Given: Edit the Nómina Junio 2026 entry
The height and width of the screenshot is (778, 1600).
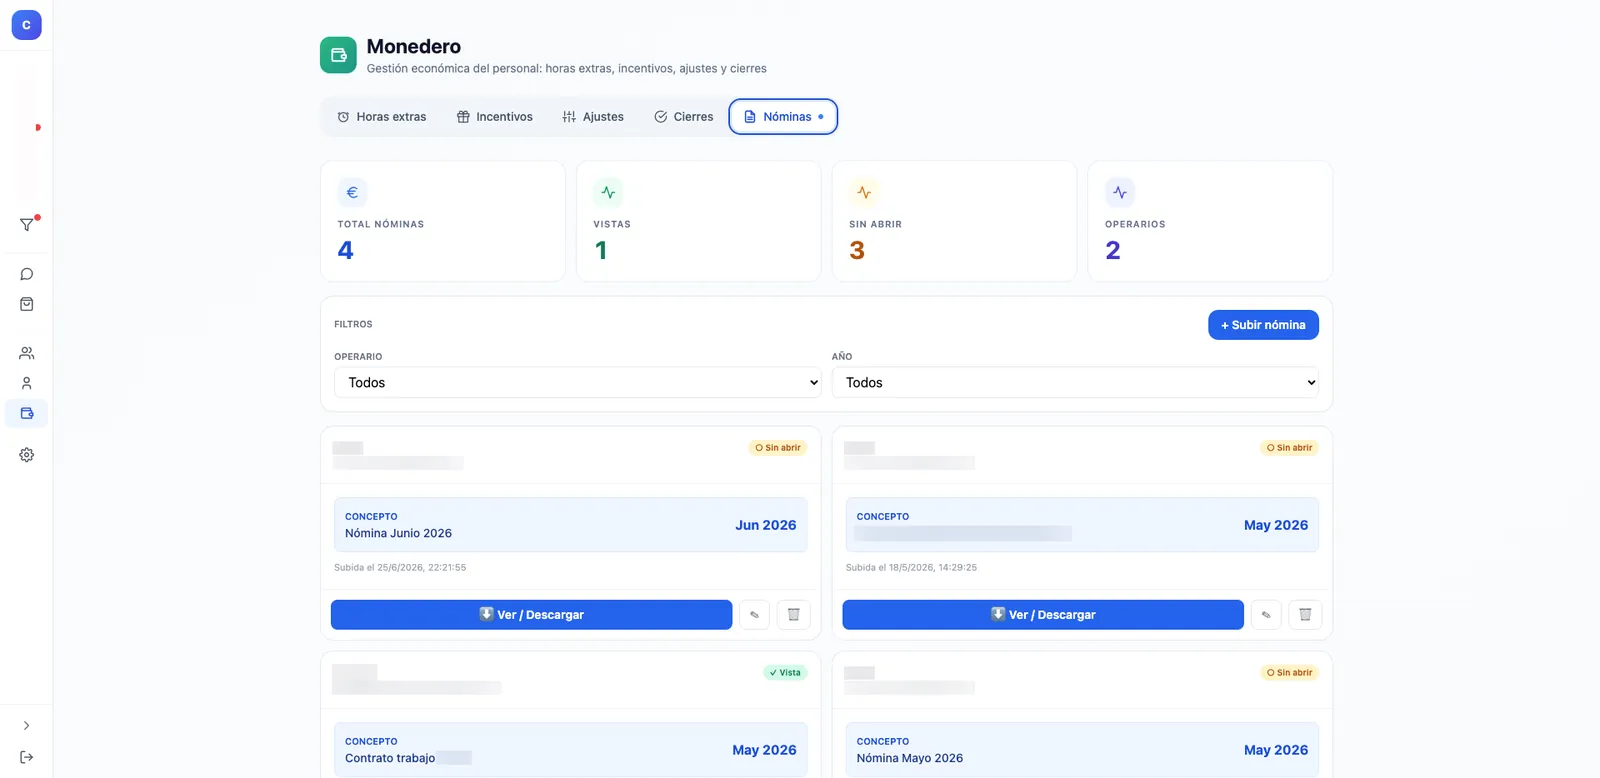Looking at the screenshot, I should tap(754, 615).
